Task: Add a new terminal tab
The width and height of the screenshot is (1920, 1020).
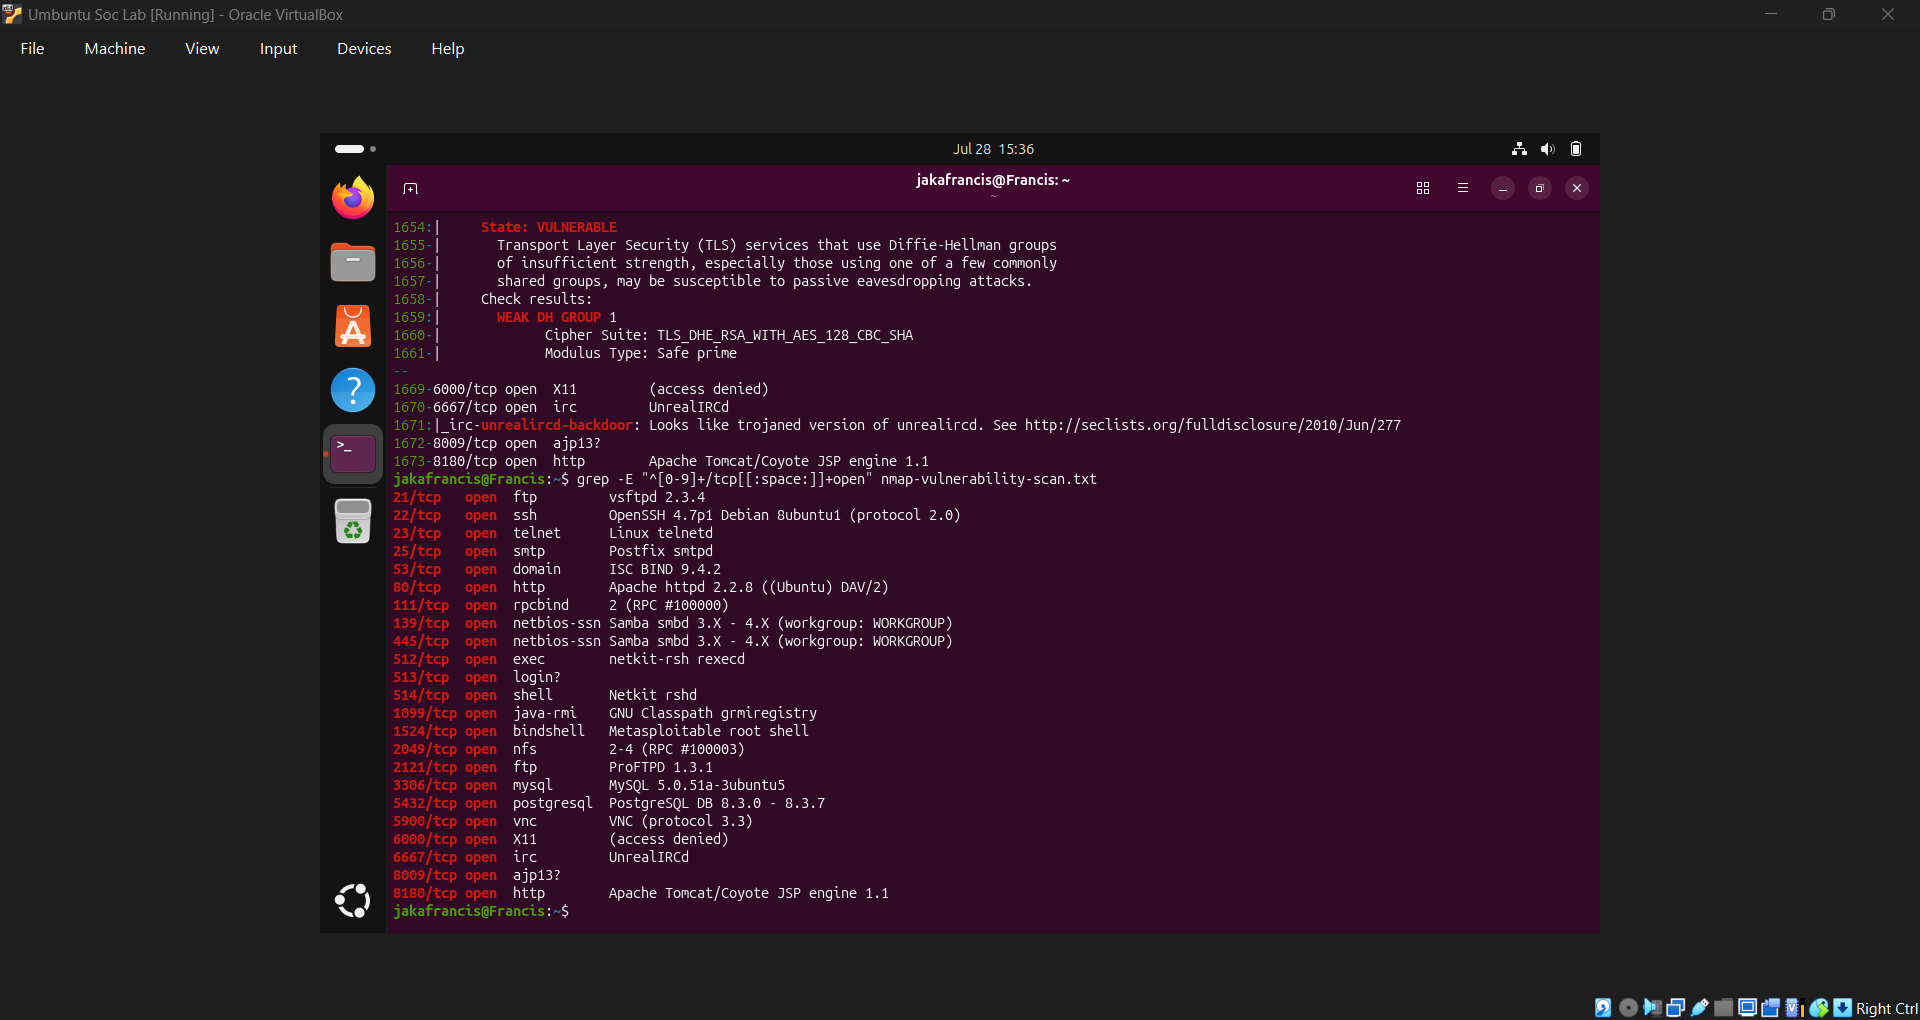Action: point(410,188)
